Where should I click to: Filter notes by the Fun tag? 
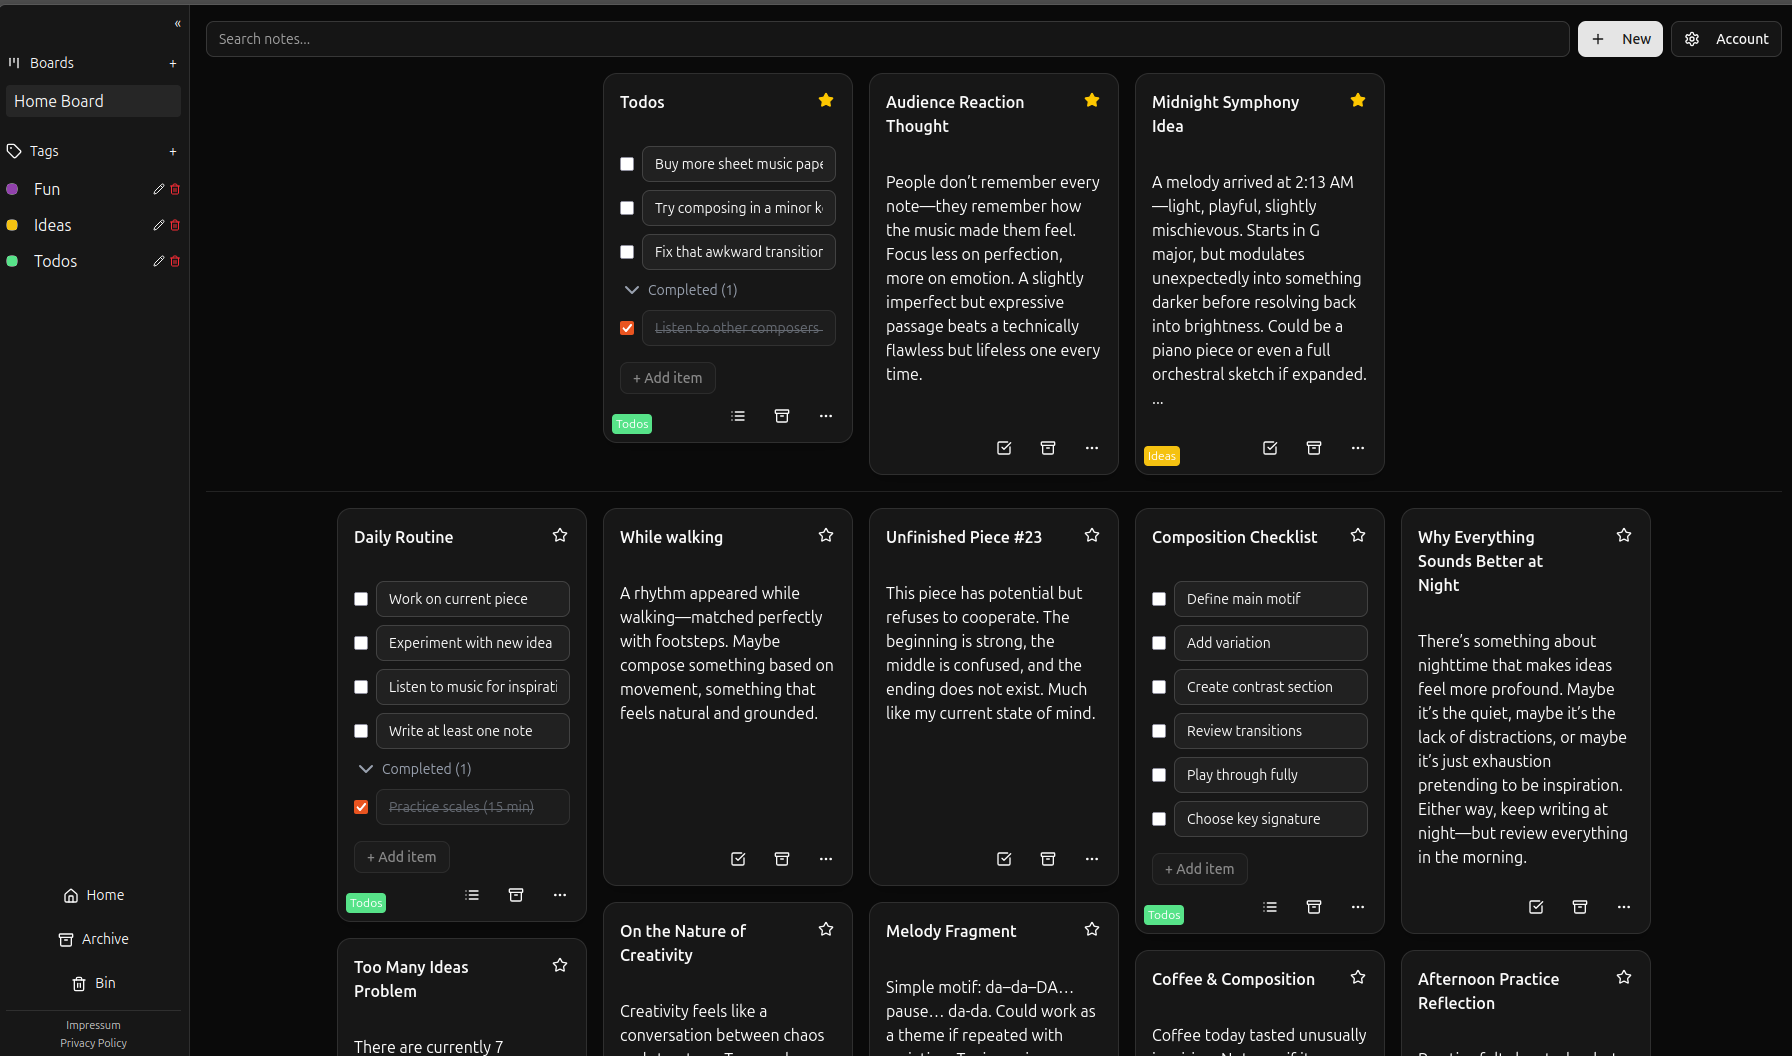[47, 189]
